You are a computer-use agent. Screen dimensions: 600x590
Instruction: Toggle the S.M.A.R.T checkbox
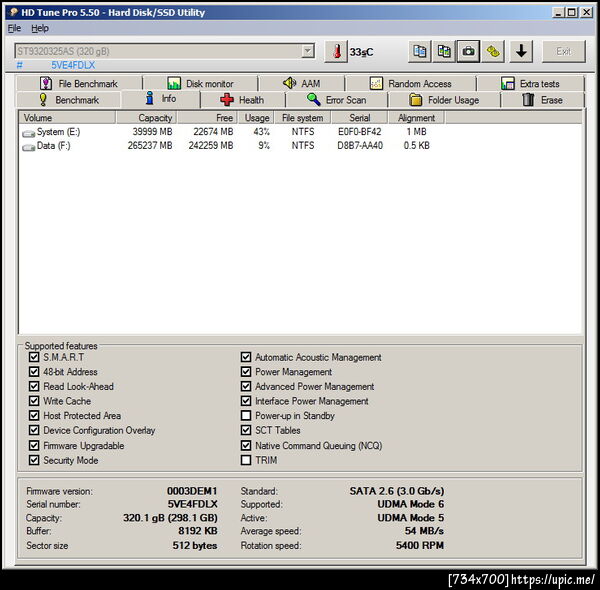(x=34, y=357)
